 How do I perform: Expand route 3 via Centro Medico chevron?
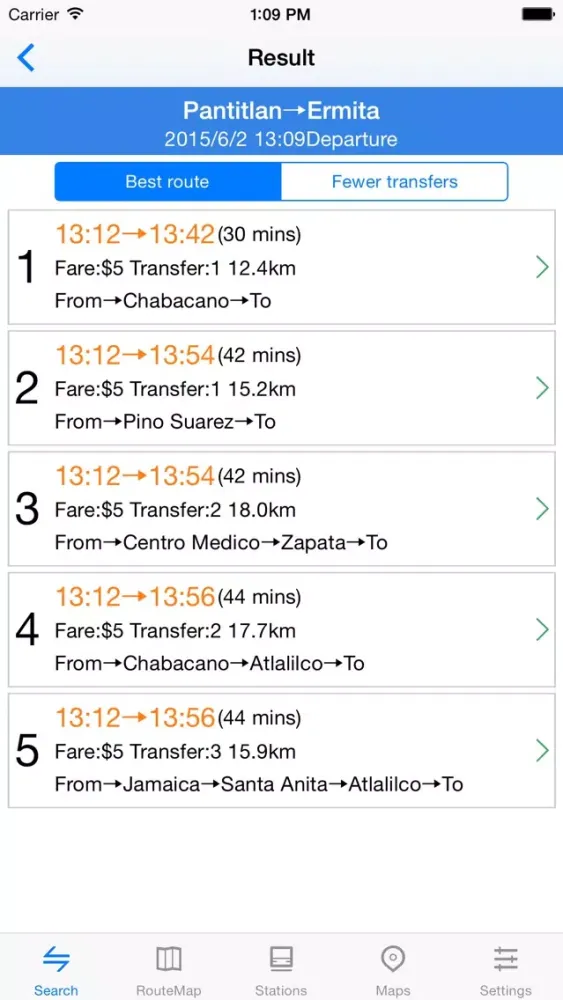[x=542, y=509]
